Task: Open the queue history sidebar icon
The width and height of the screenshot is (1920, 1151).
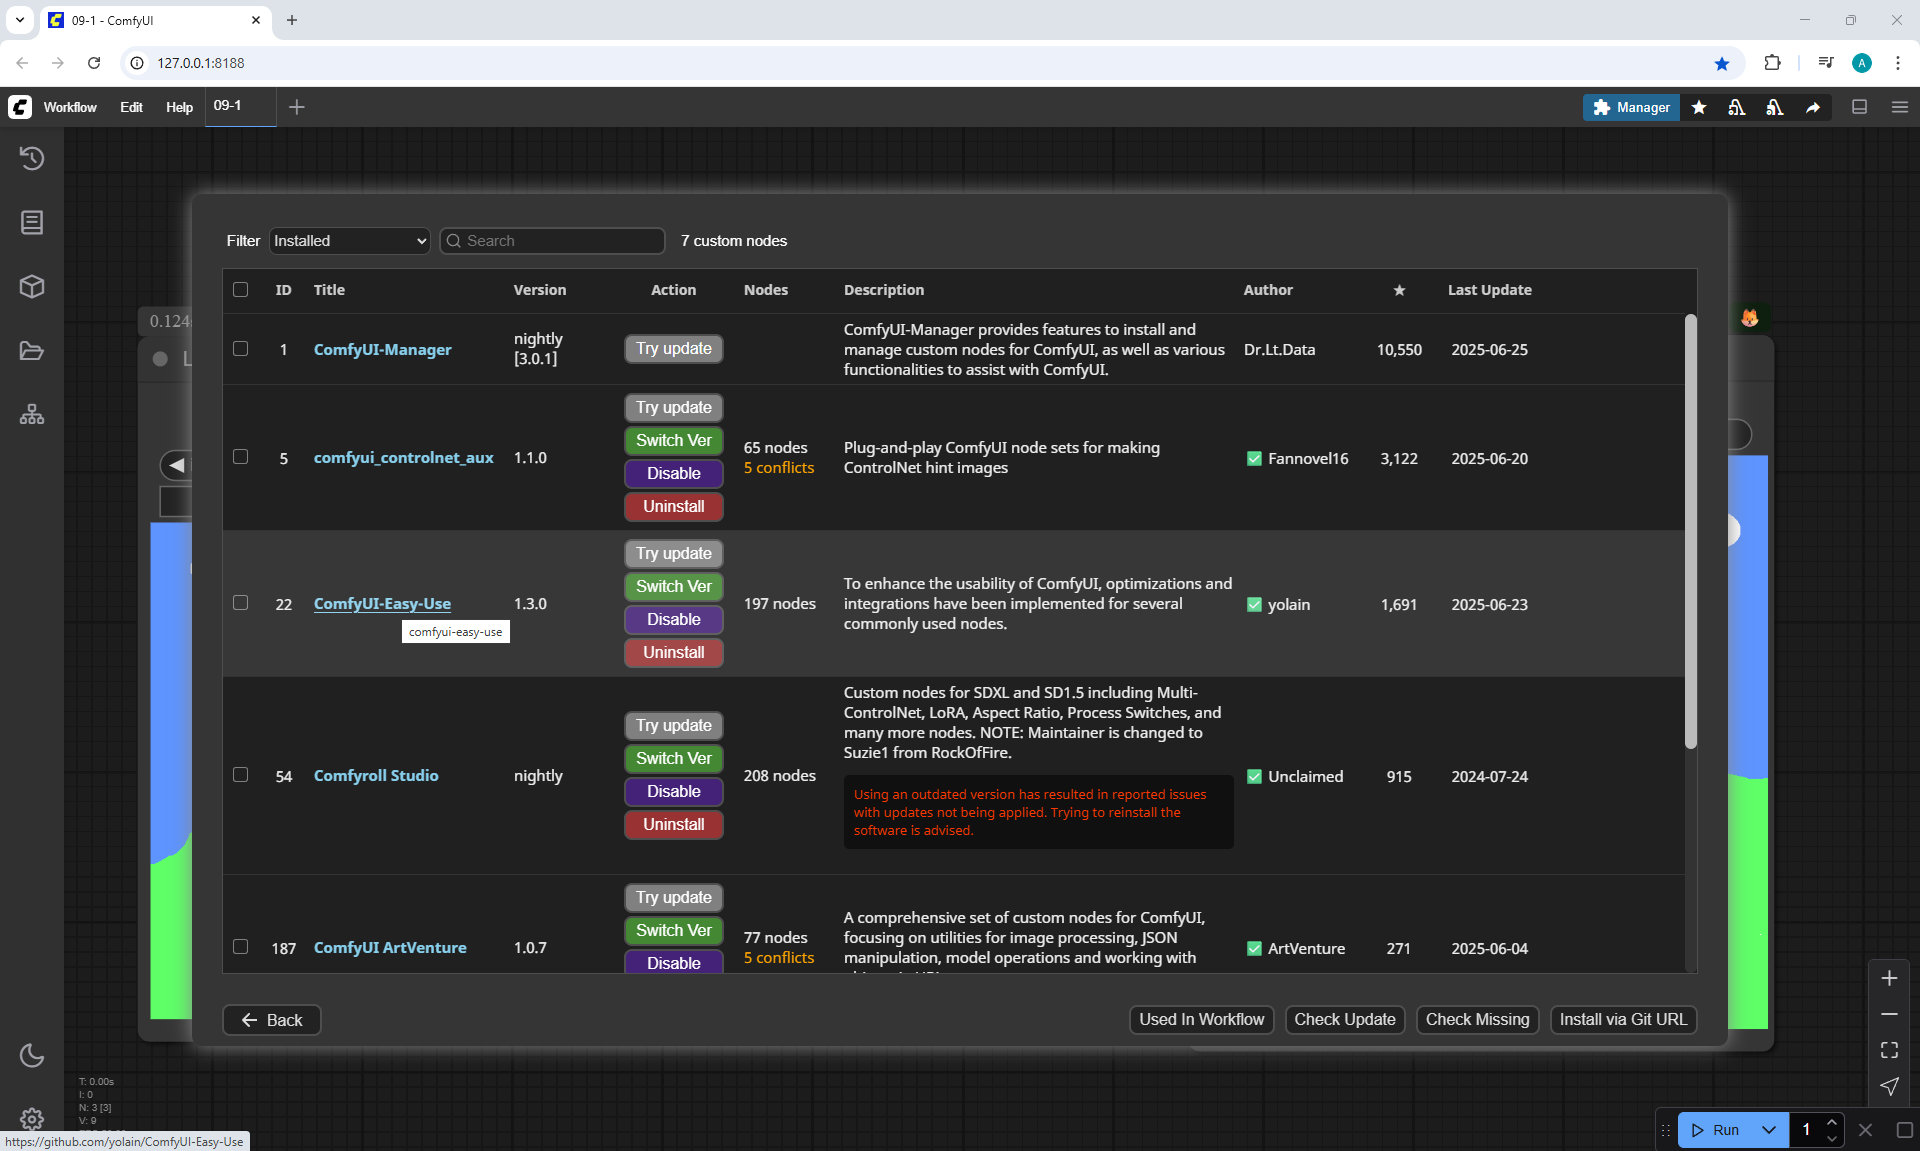Action: point(32,158)
